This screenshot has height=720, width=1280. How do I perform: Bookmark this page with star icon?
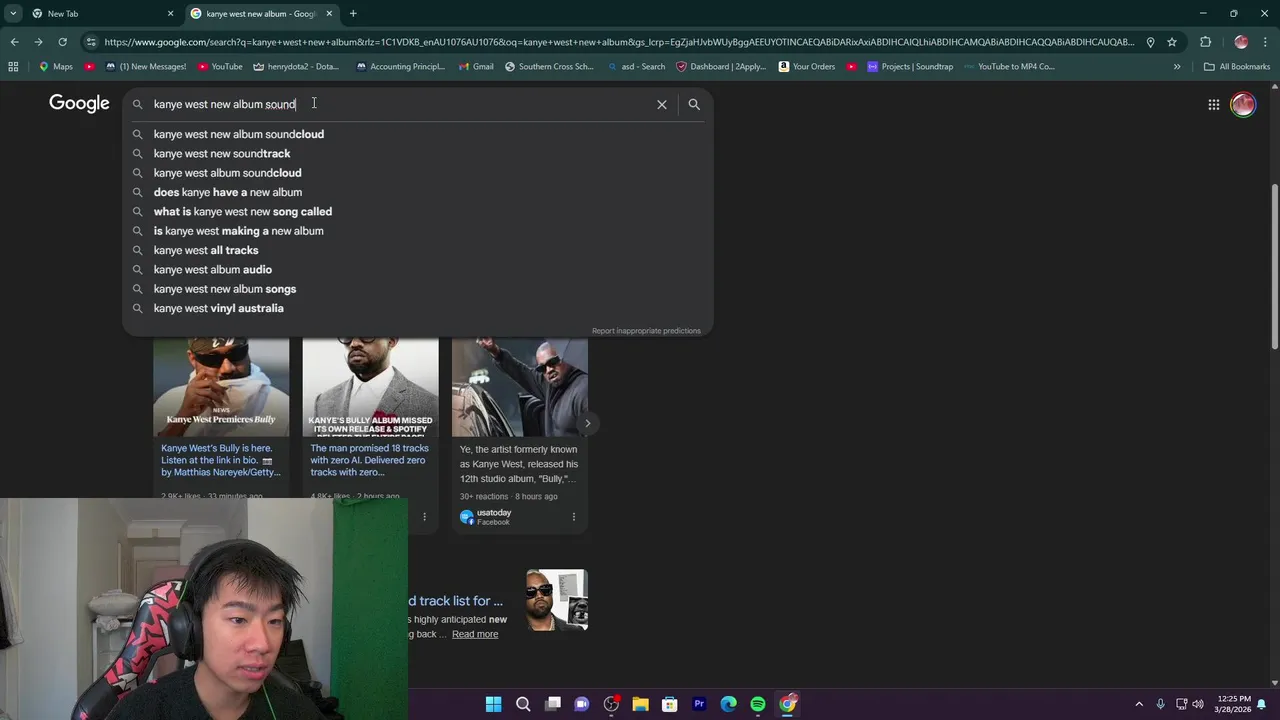pyautogui.click(x=1172, y=42)
